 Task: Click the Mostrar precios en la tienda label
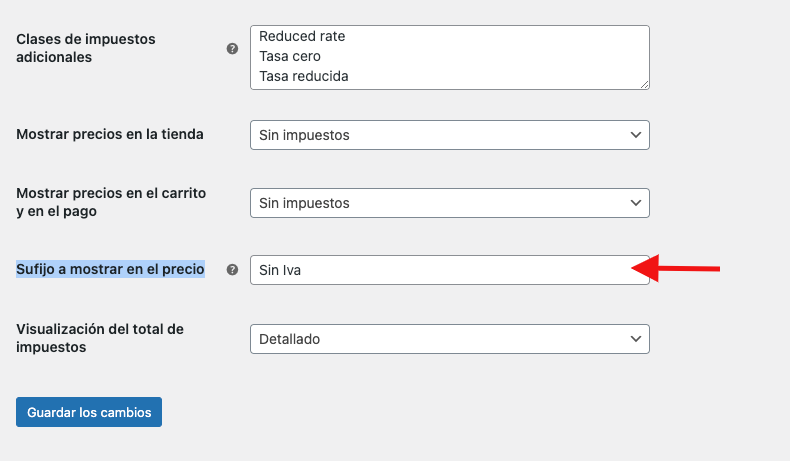coord(110,134)
